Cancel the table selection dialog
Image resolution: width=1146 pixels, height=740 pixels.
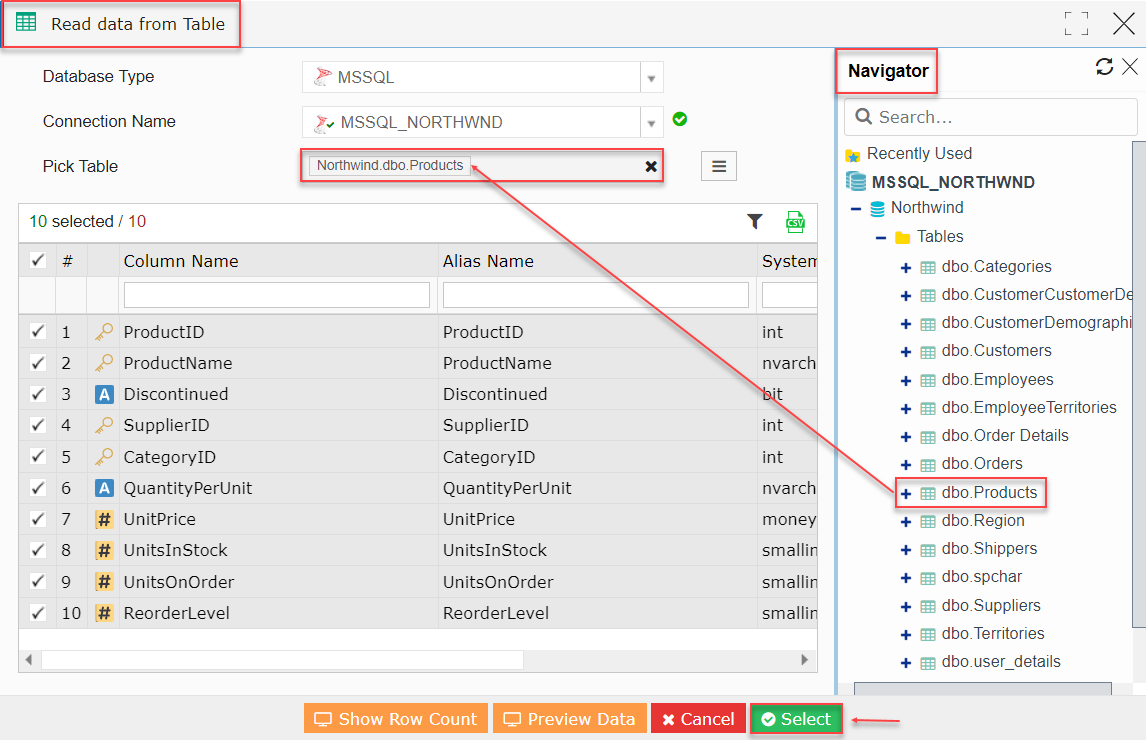tap(698, 719)
